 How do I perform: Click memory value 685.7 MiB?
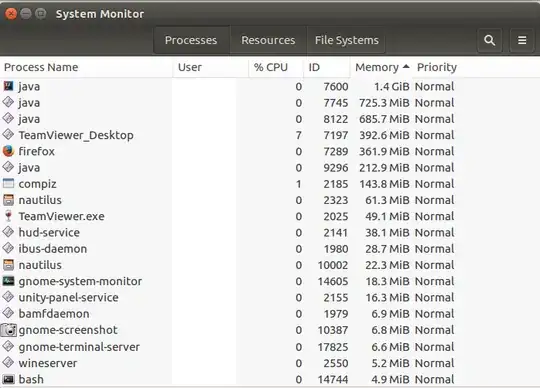tap(384, 119)
